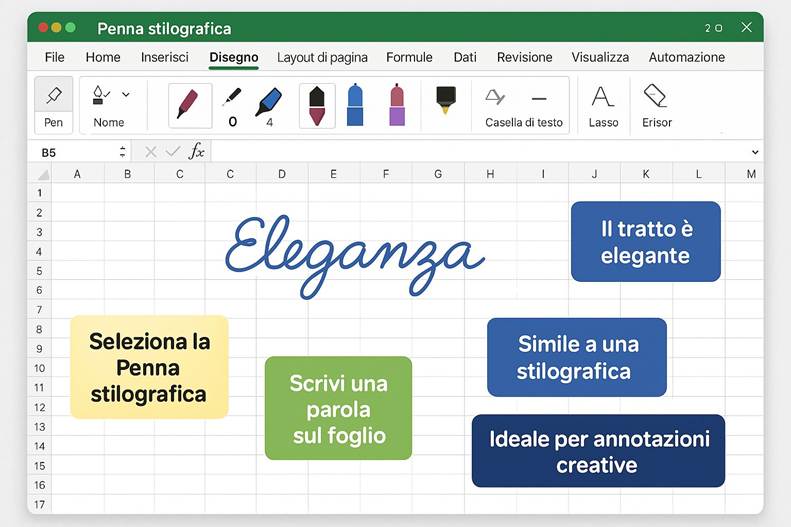Select the yellow 'Seleziona la Penna stilografica' box

tap(149, 367)
